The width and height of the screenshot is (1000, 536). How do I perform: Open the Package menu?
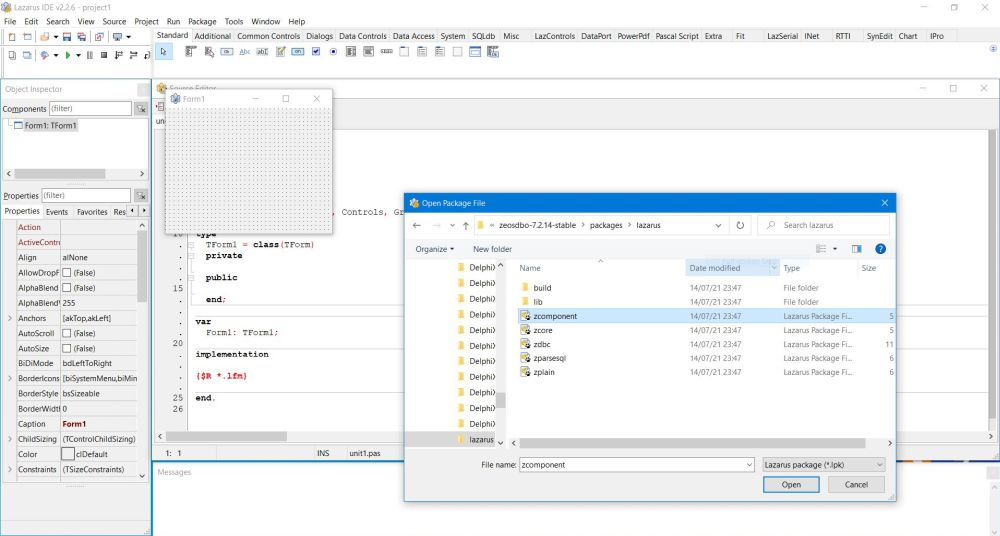point(202,21)
